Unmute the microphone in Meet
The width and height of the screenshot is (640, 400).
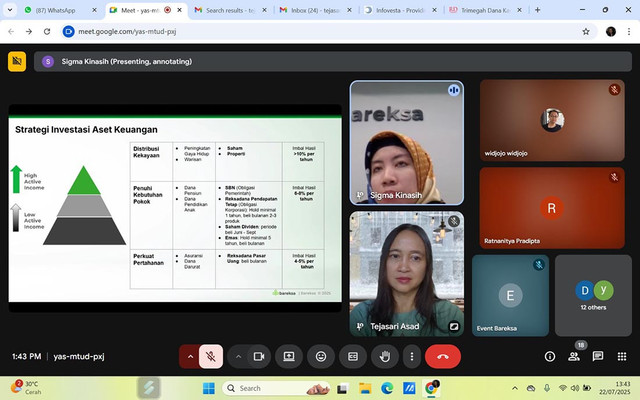tap(211, 356)
